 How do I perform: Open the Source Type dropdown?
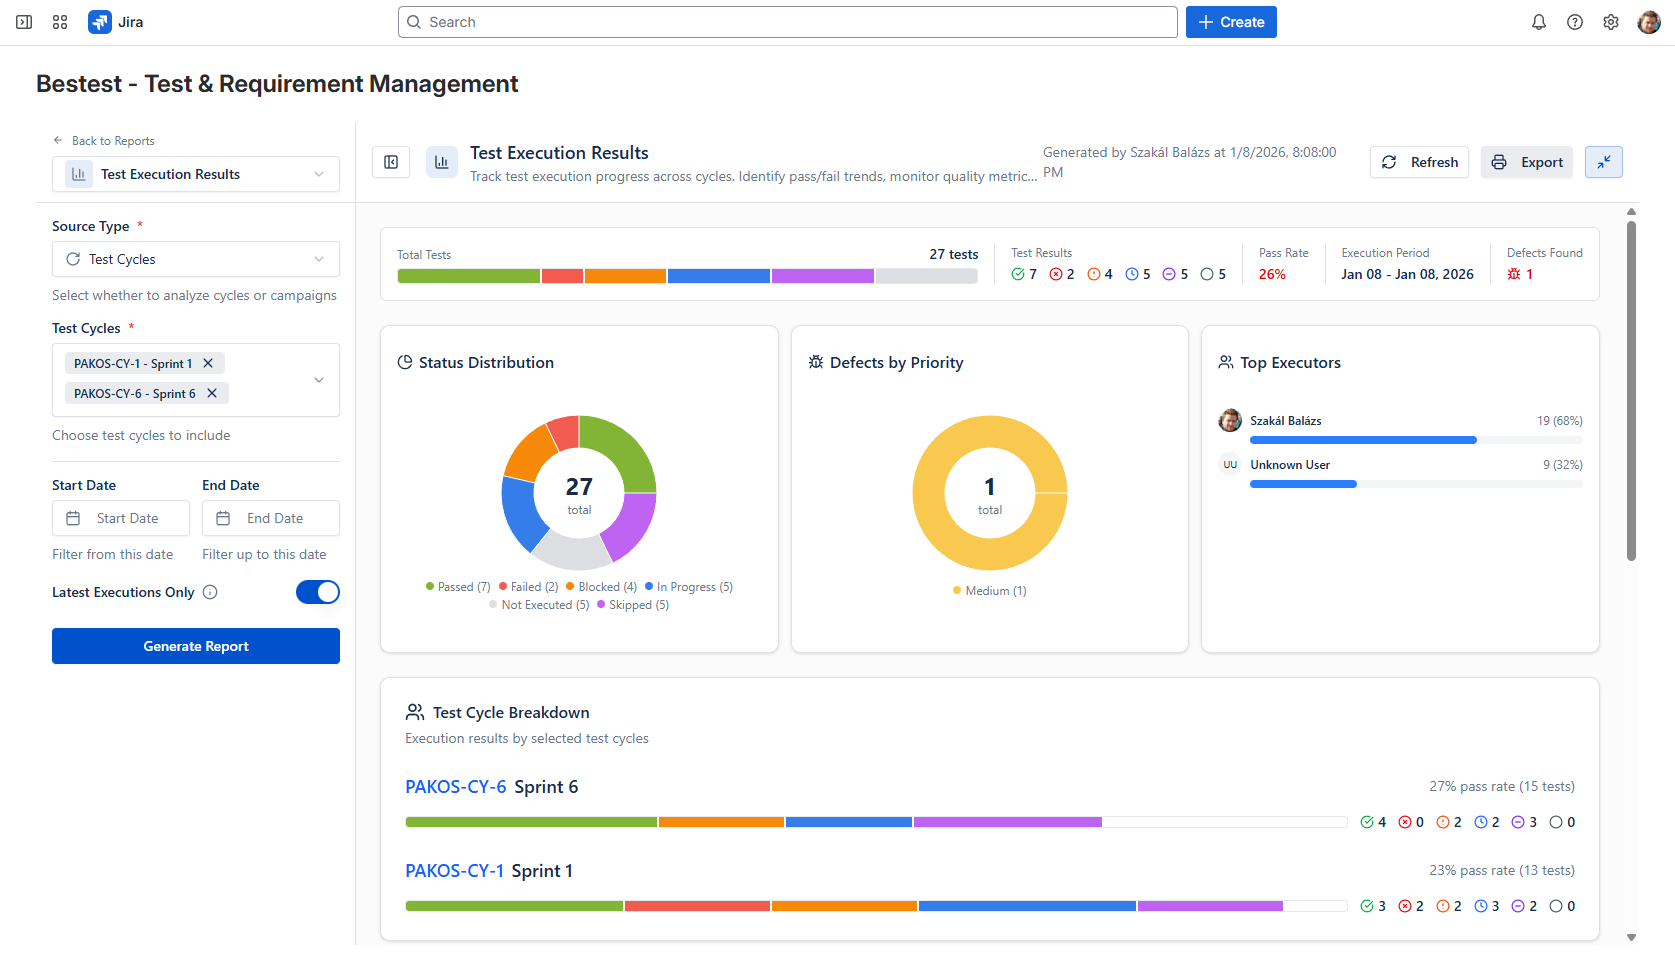pos(195,259)
